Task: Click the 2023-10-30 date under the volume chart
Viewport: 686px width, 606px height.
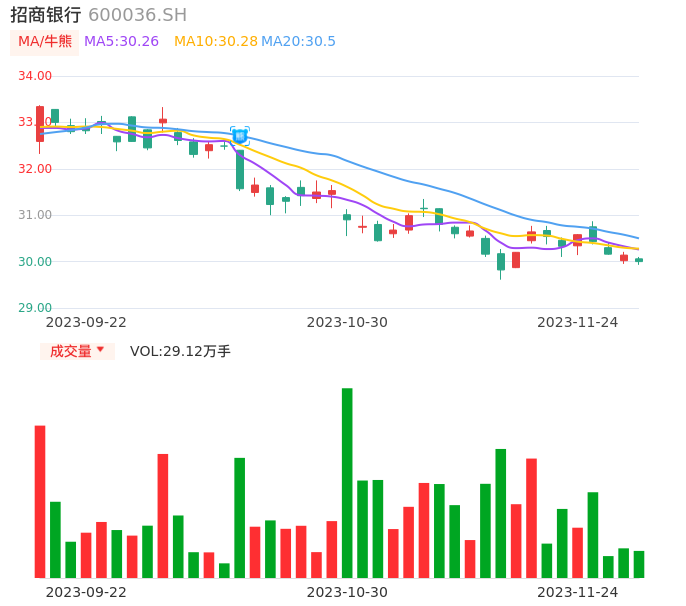Action: pyautogui.click(x=347, y=592)
